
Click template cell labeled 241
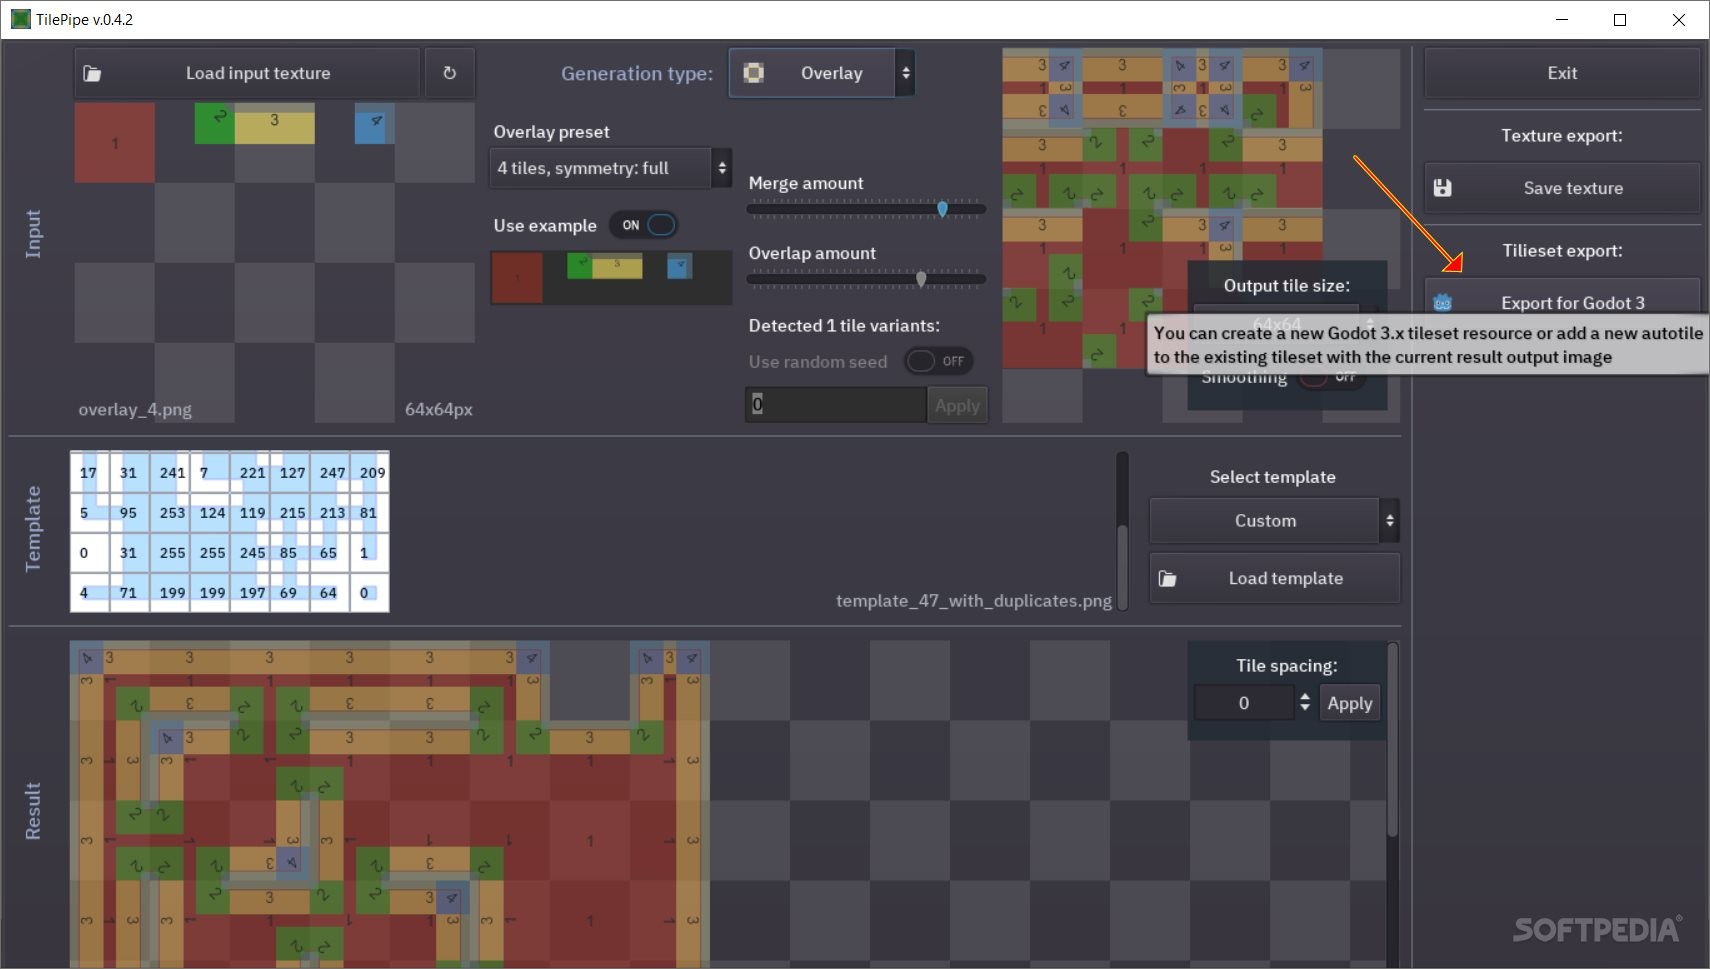point(172,472)
